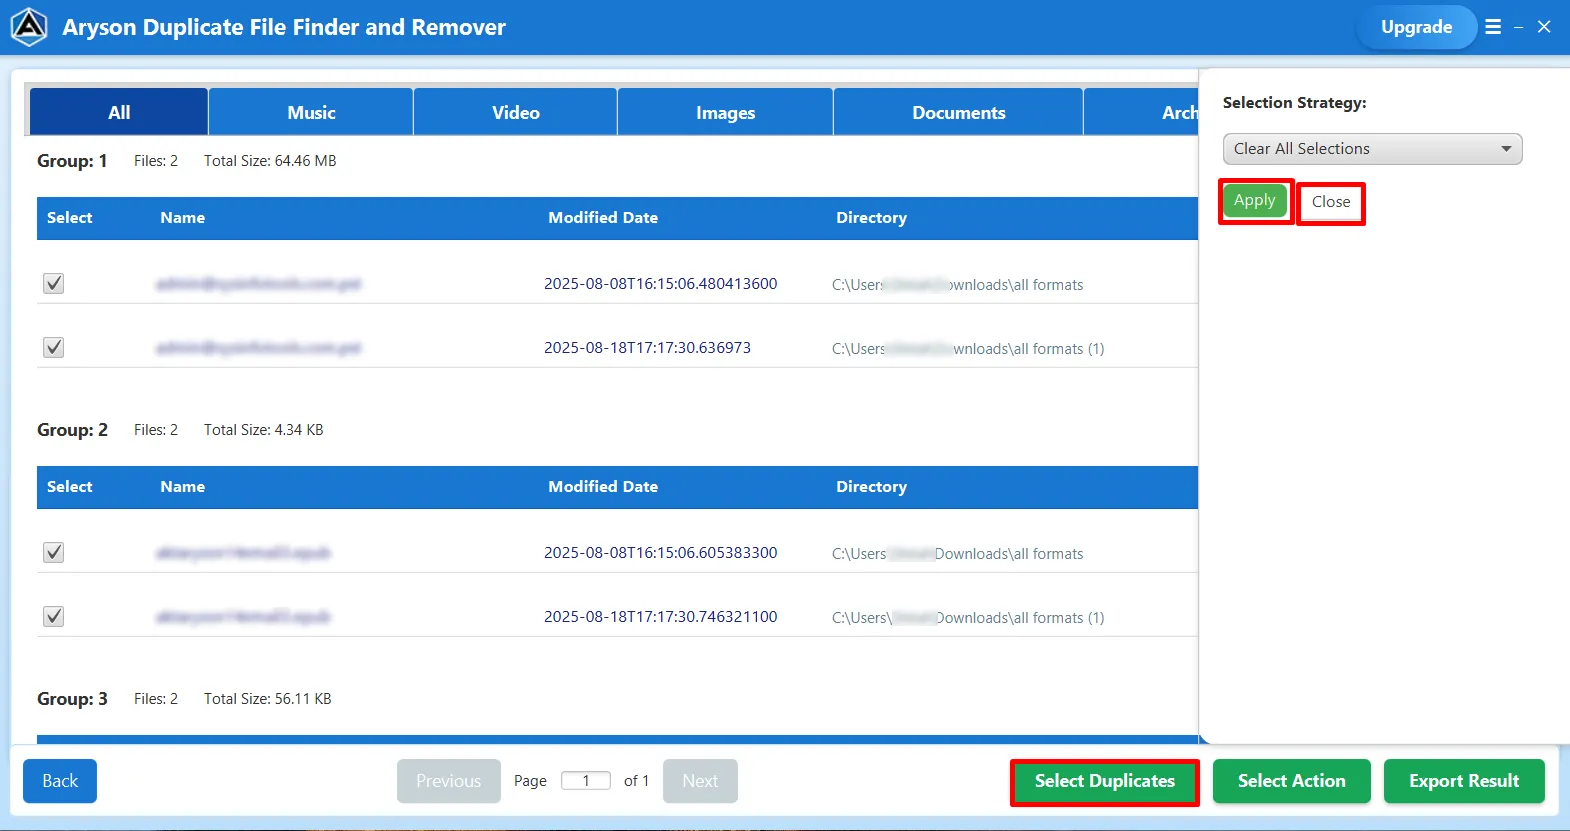Viewport: 1570px width, 831px height.
Task: Switch to the Music tab
Action: click(x=311, y=113)
